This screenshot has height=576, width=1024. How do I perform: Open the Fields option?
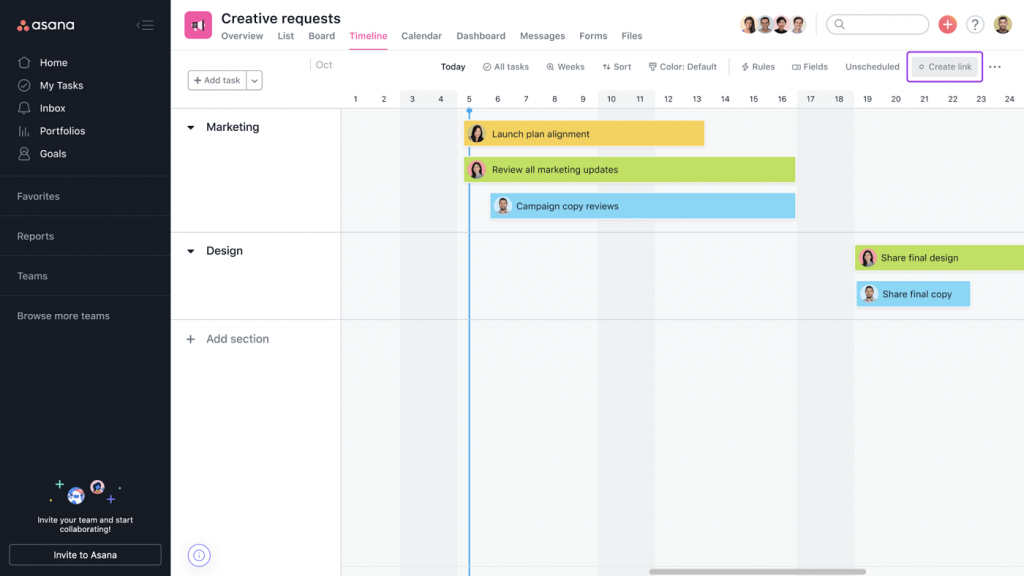click(809, 67)
